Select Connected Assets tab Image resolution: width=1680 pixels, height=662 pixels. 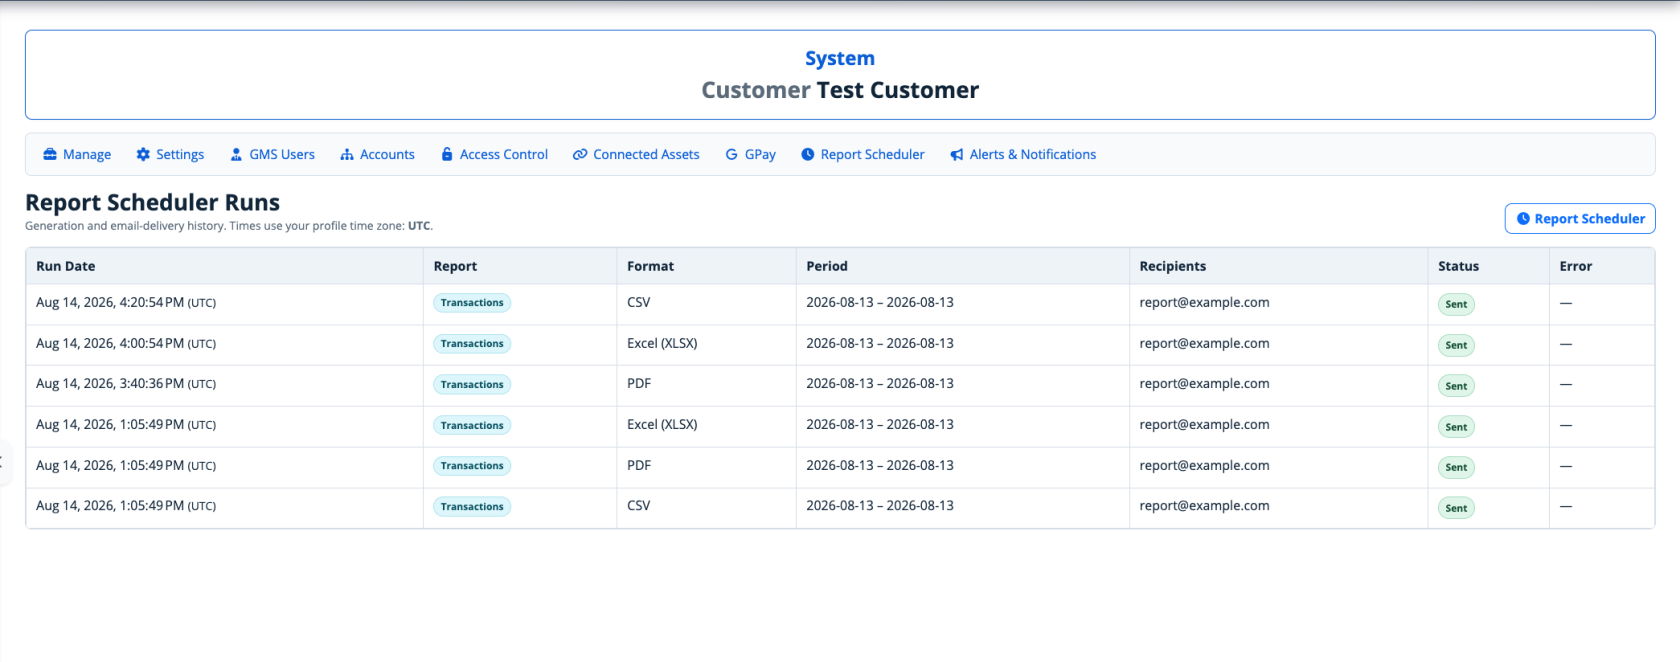(x=636, y=154)
